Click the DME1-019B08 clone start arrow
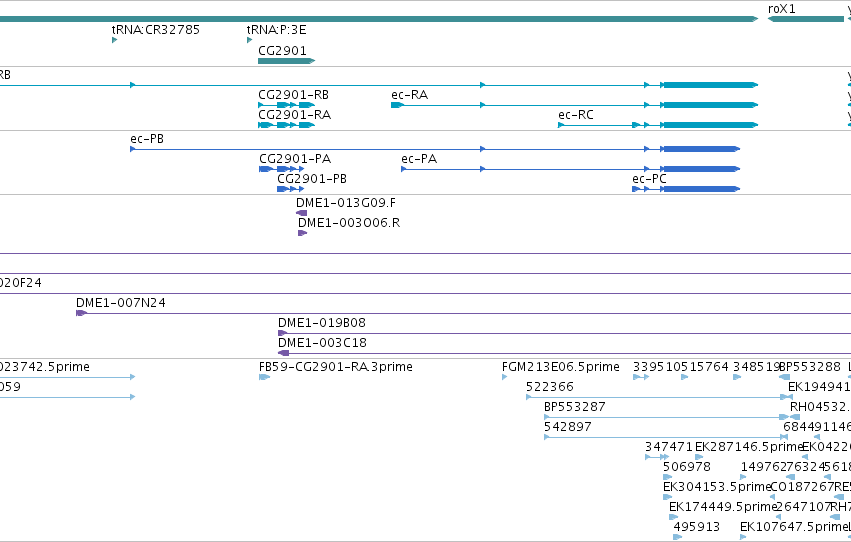Viewport: 851px width, 542px height. (x=283, y=333)
